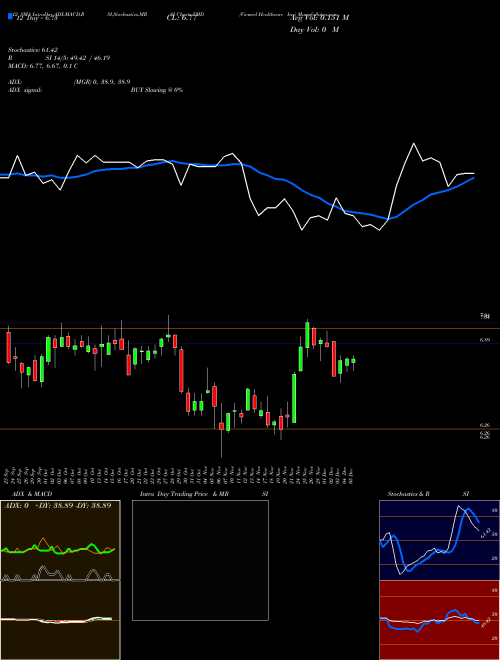Click the blue 12-day SMA legend square
The width and height of the screenshot is (500, 660).
point(10,16)
